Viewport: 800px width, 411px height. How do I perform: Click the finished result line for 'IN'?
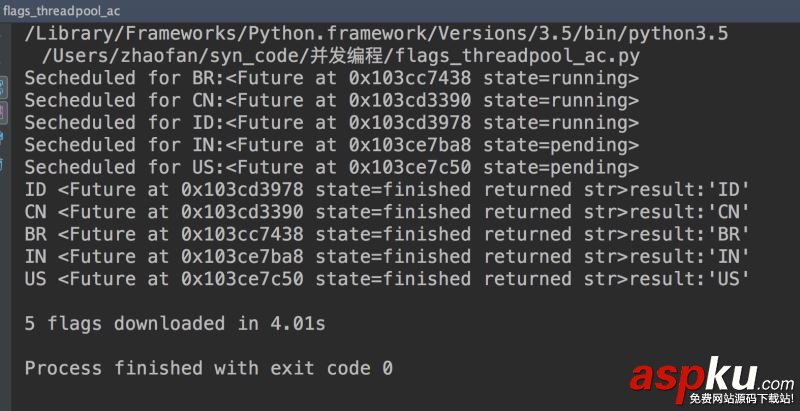(387, 257)
